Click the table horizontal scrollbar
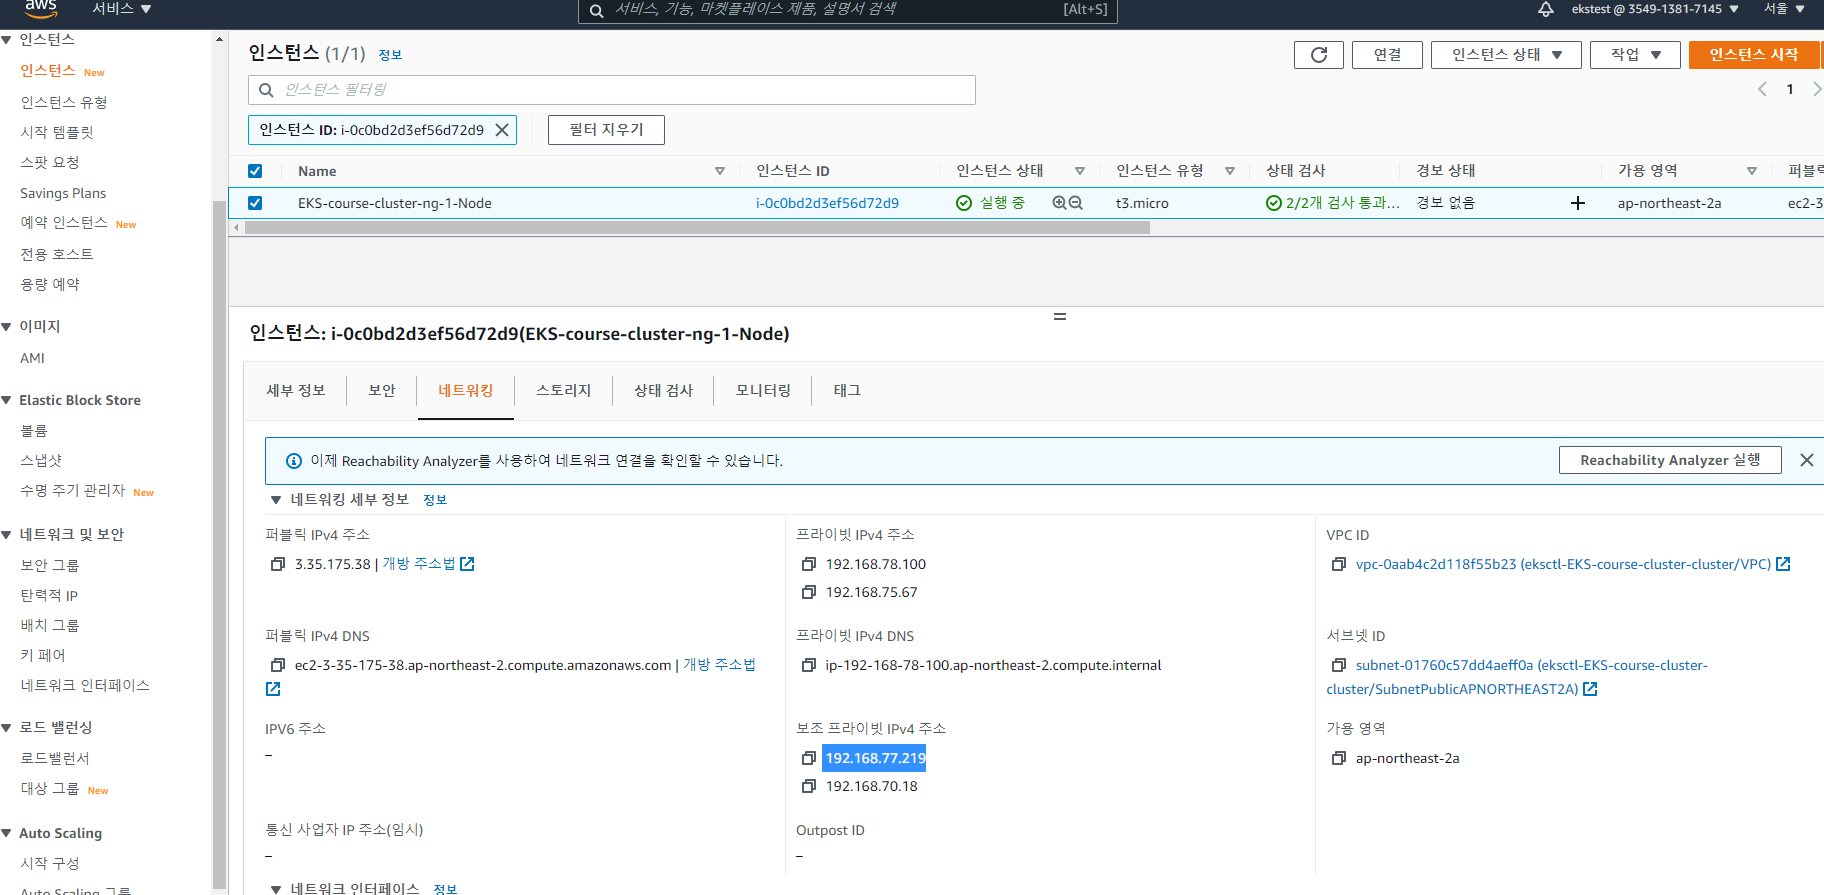 697,228
